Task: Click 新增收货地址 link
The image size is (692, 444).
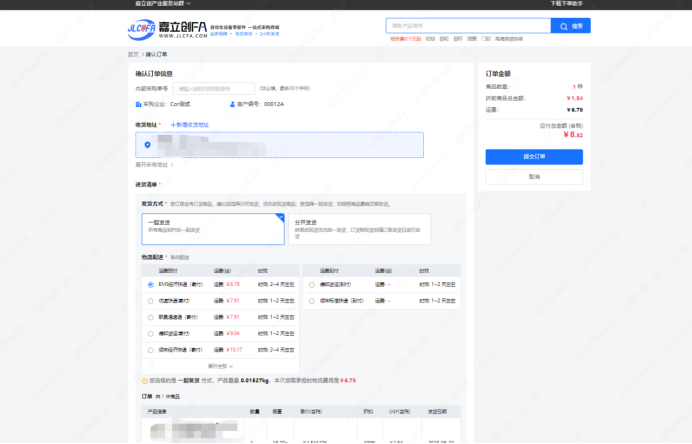Action: (190, 124)
